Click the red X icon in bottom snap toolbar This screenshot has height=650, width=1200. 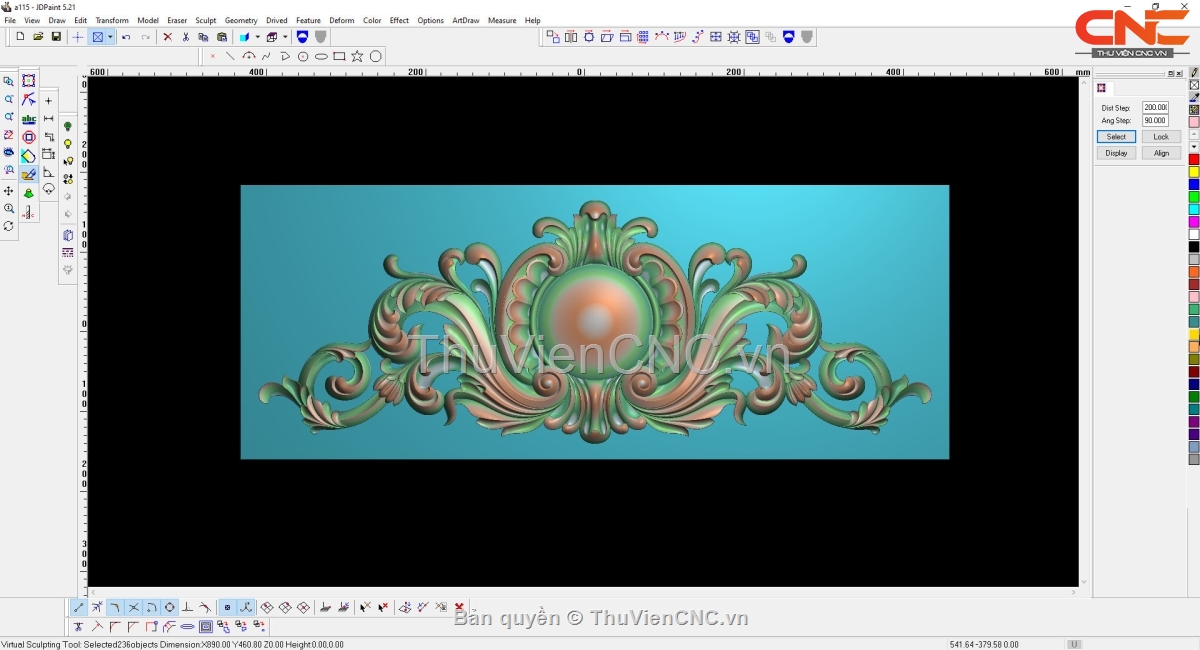click(x=459, y=607)
